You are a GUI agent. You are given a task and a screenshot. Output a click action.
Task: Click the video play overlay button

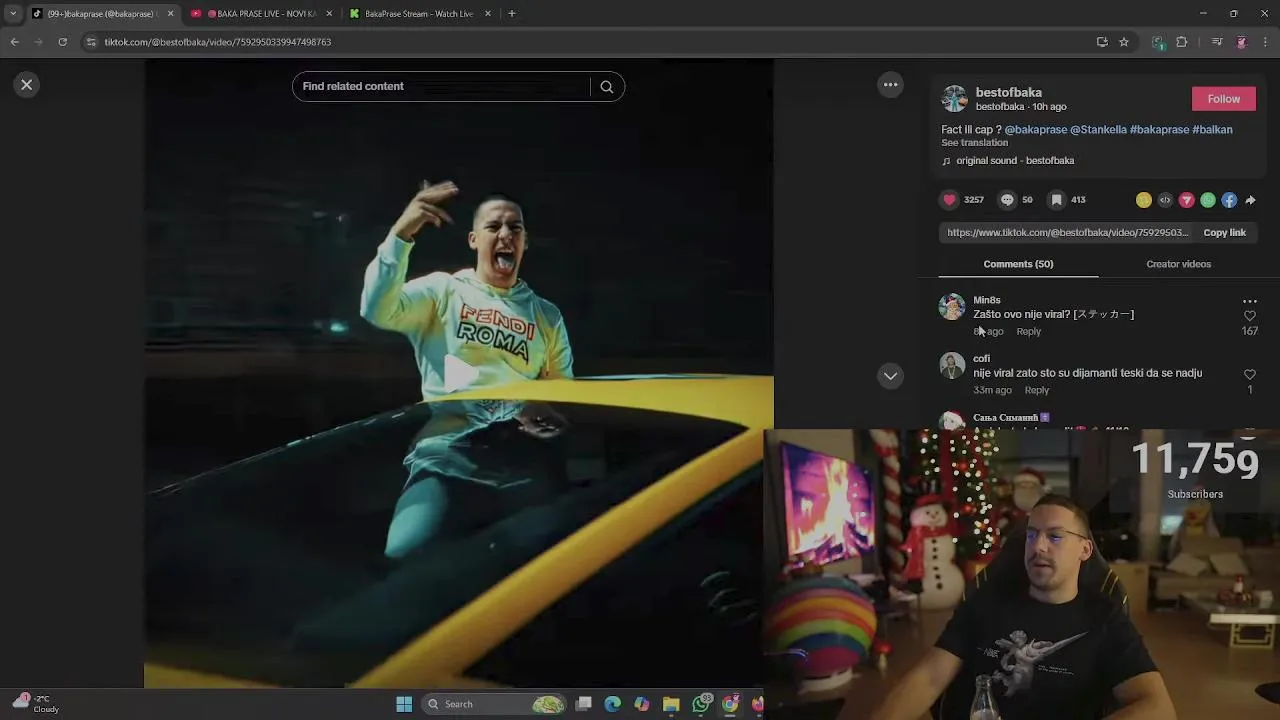[459, 373]
